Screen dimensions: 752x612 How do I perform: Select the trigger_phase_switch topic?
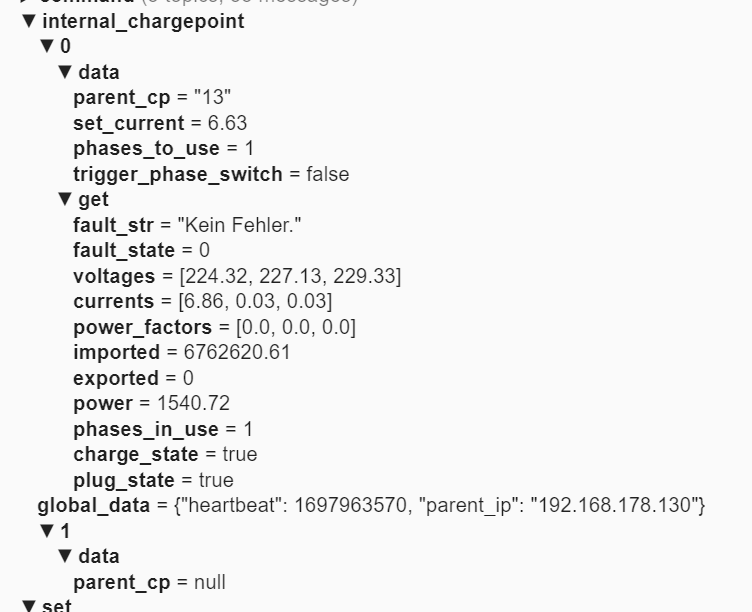(211, 174)
